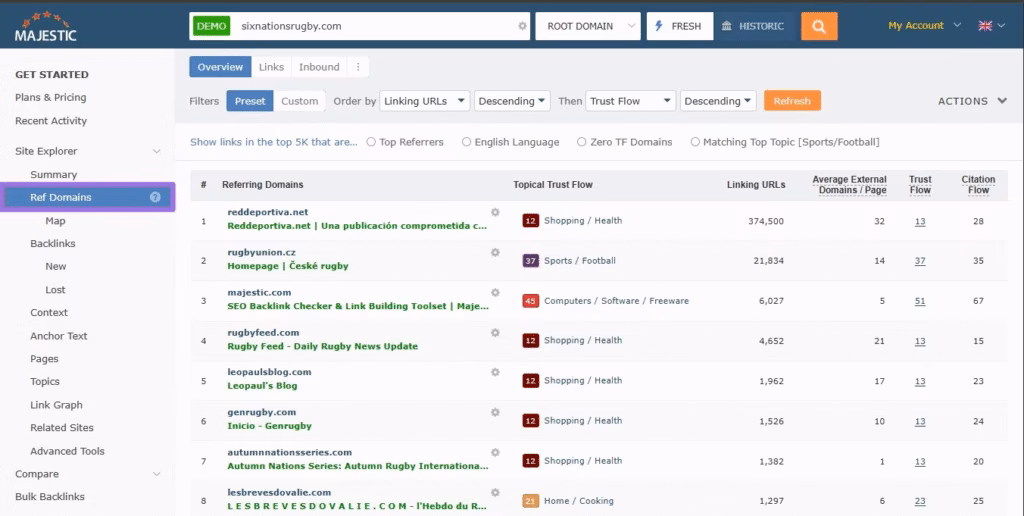
Task: Click the gear icon for majestic.com row
Action: [x=495, y=292]
